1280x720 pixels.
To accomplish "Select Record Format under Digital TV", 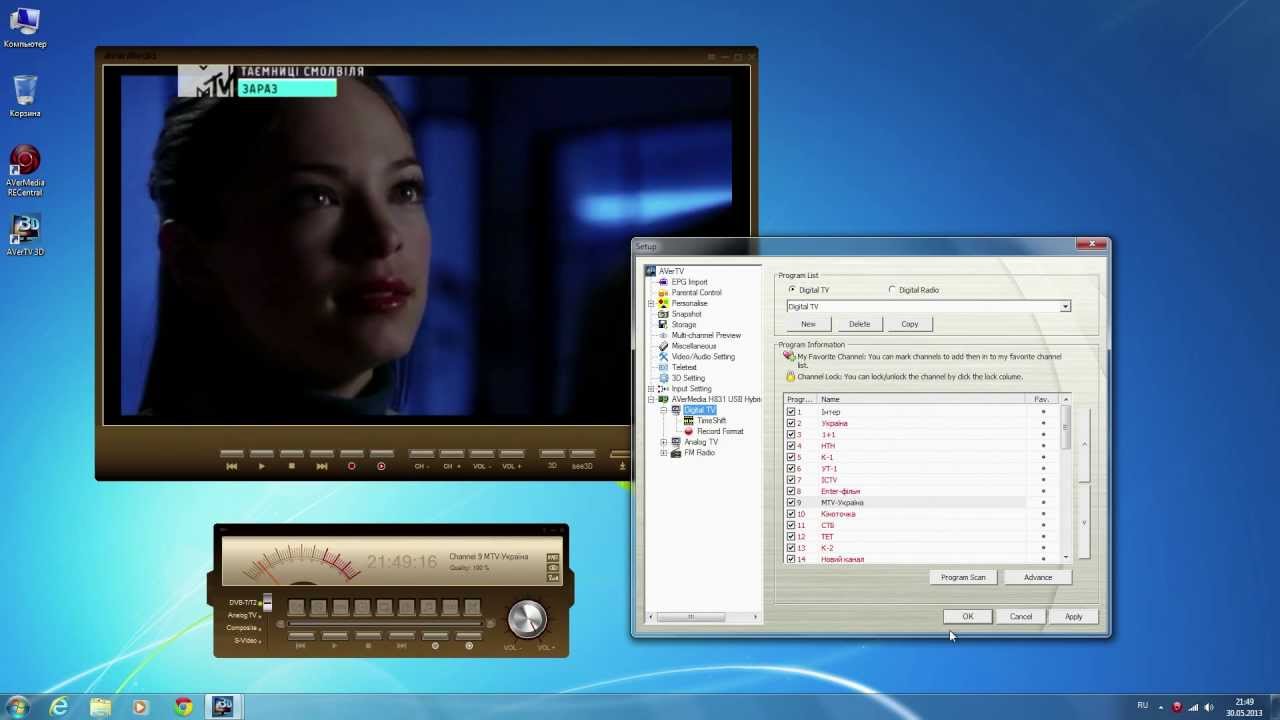I will [x=720, y=431].
